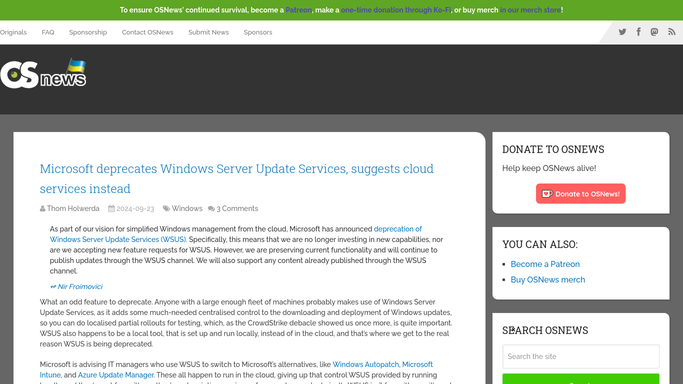Open the article title about WSUS deprecation

[237, 179]
